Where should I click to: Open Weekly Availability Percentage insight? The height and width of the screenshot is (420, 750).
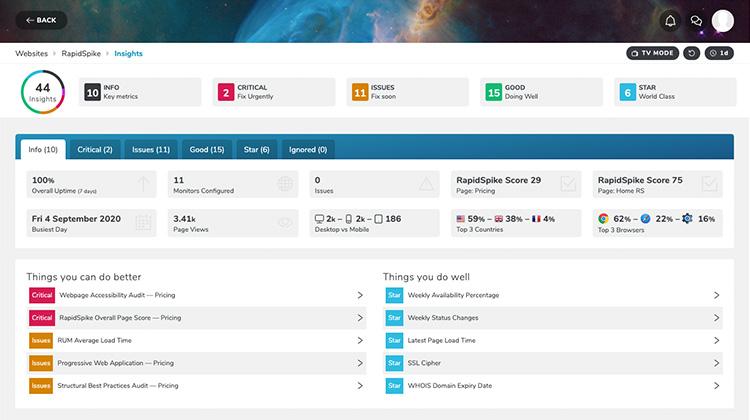pos(553,295)
